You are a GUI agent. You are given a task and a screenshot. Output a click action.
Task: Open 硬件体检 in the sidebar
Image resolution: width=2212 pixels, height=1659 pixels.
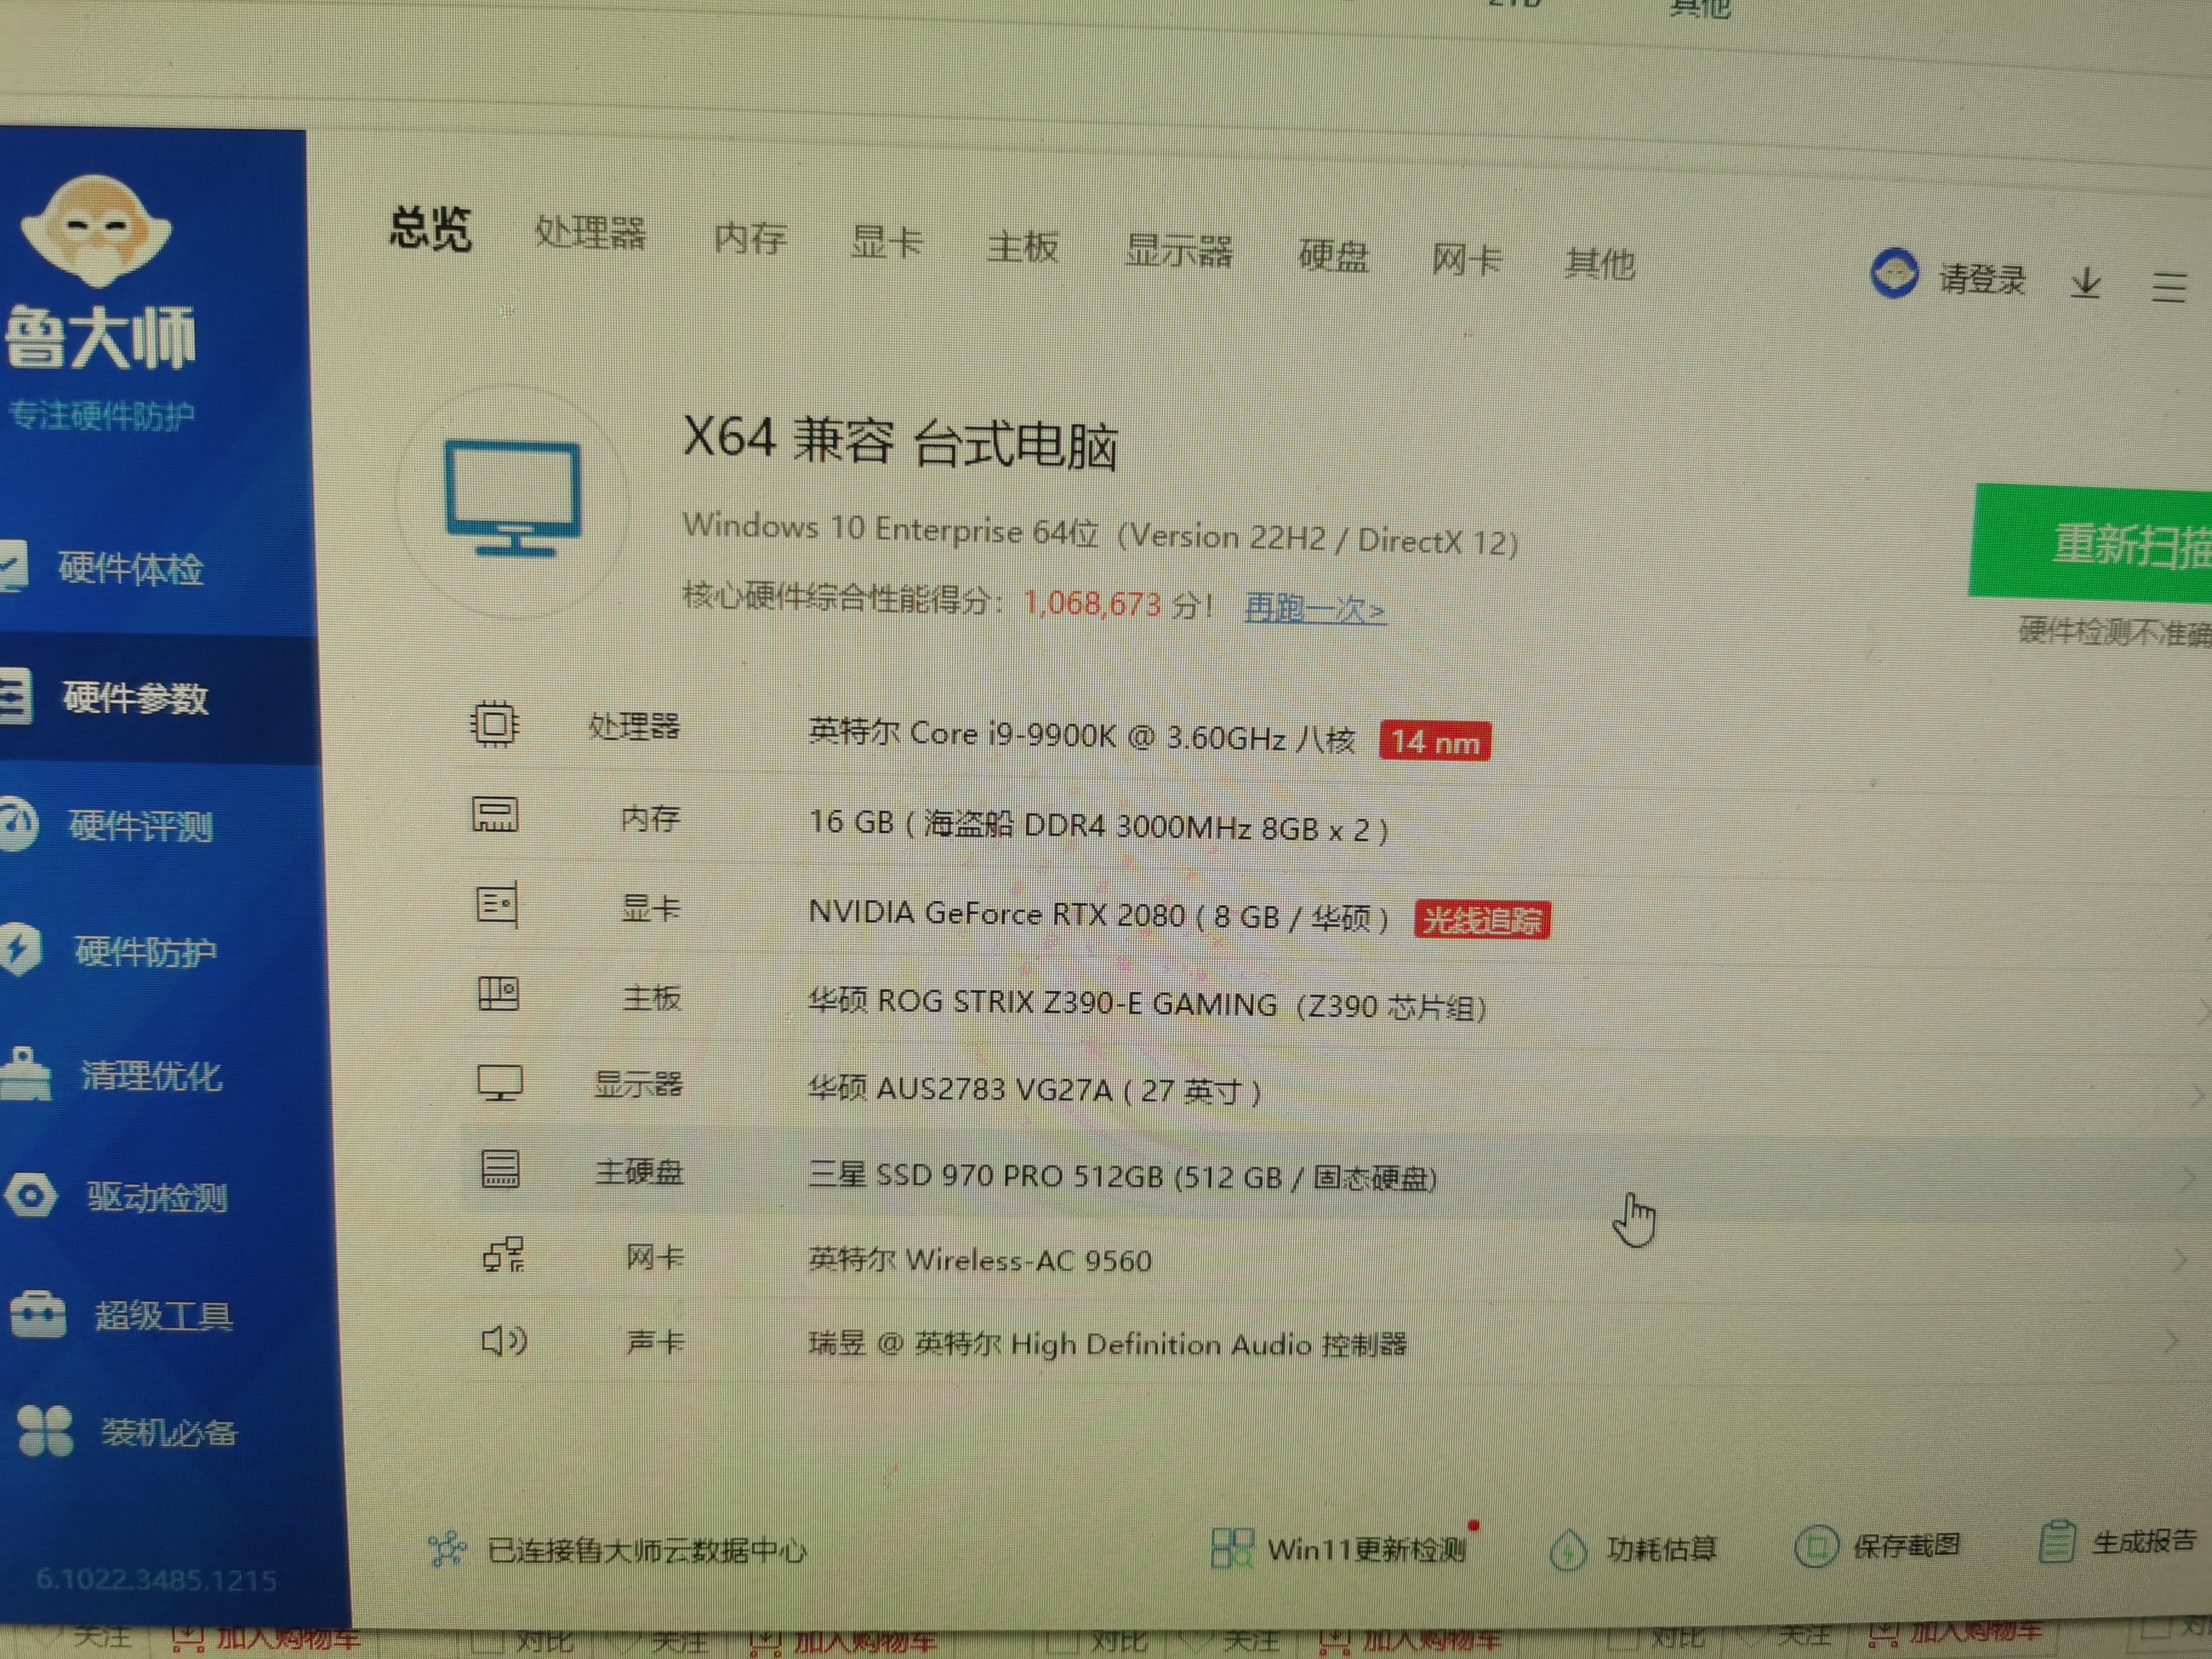click(x=131, y=568)
